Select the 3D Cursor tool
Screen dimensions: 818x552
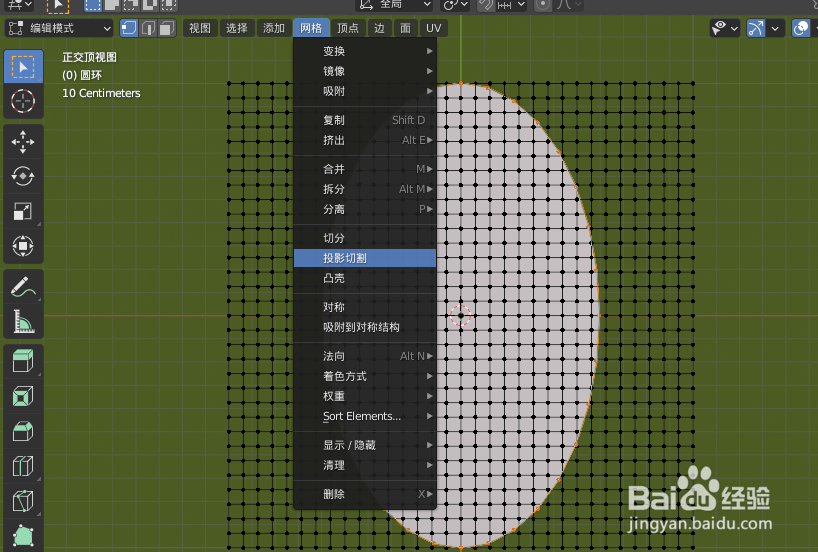pyautogui.click(x=23, y=101)
